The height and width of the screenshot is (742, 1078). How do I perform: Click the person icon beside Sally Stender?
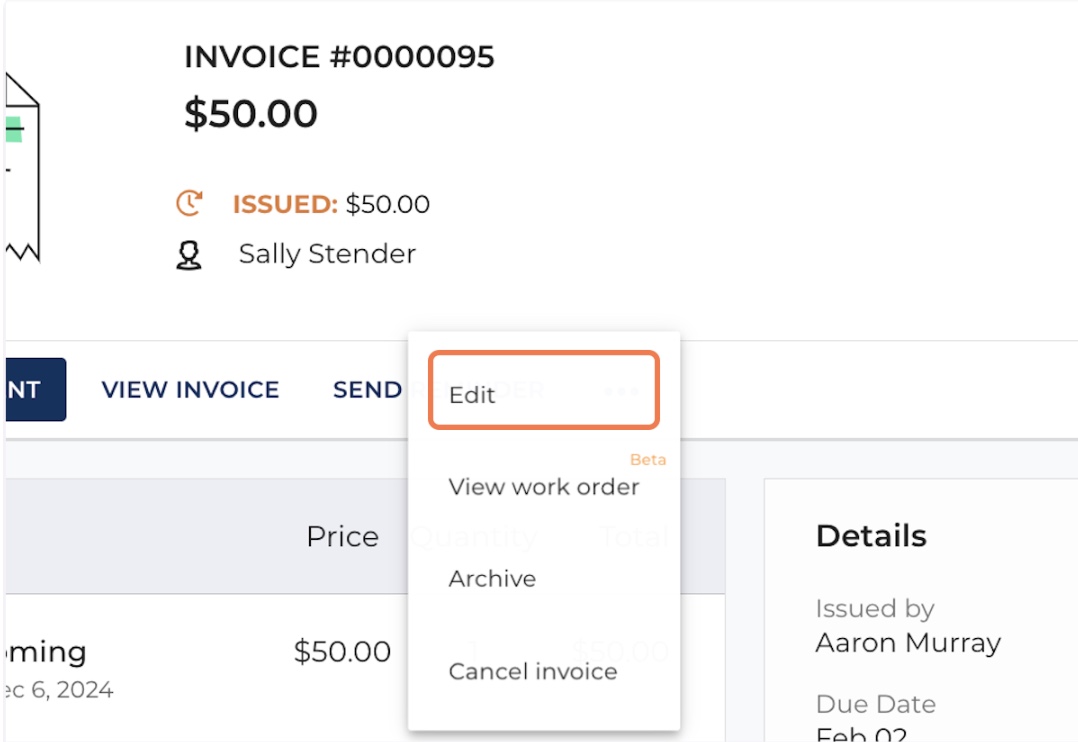point(189,255)
